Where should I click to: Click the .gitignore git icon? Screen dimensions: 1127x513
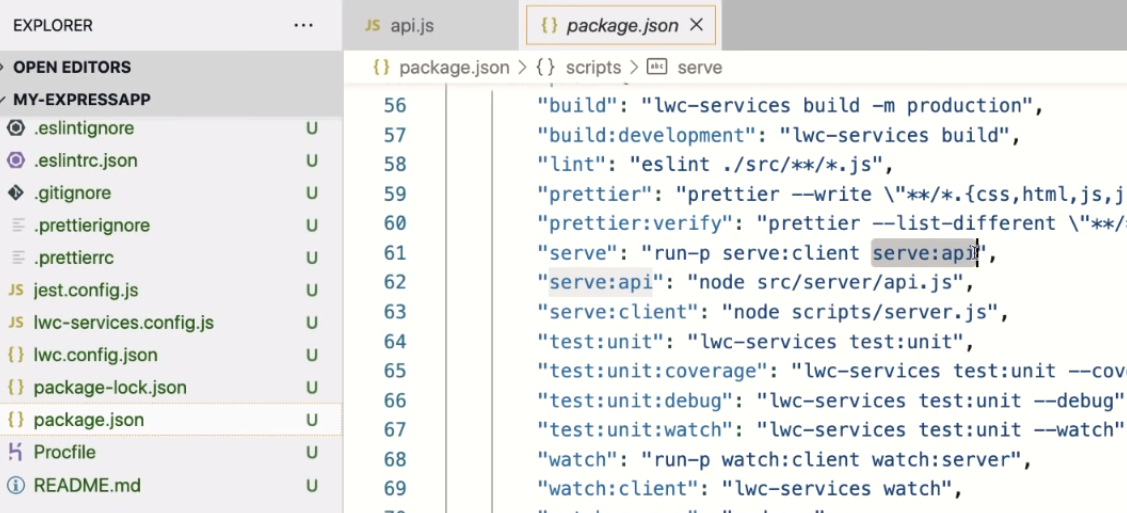(x=16, y=193)
